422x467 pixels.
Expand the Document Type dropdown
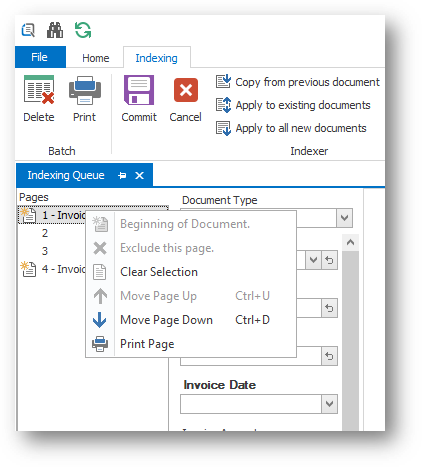click(x=344, y=218)
